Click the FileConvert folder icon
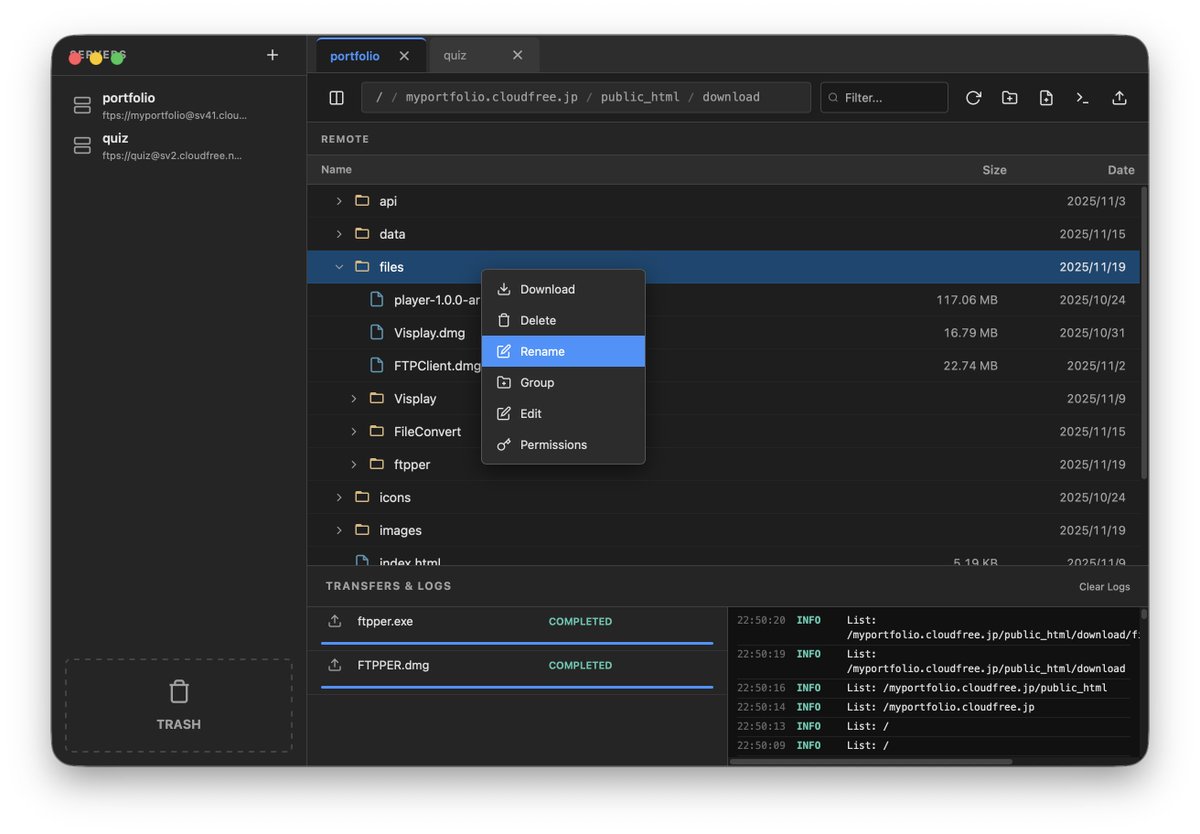This screenshot has height=834, width=1200. pyautogui.click(x=377, y=431)
